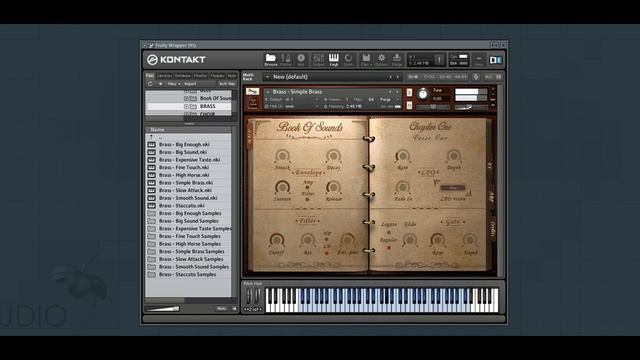Enable the HP filter mode LED
Screen dimensions: 640x360
point(327,239)
